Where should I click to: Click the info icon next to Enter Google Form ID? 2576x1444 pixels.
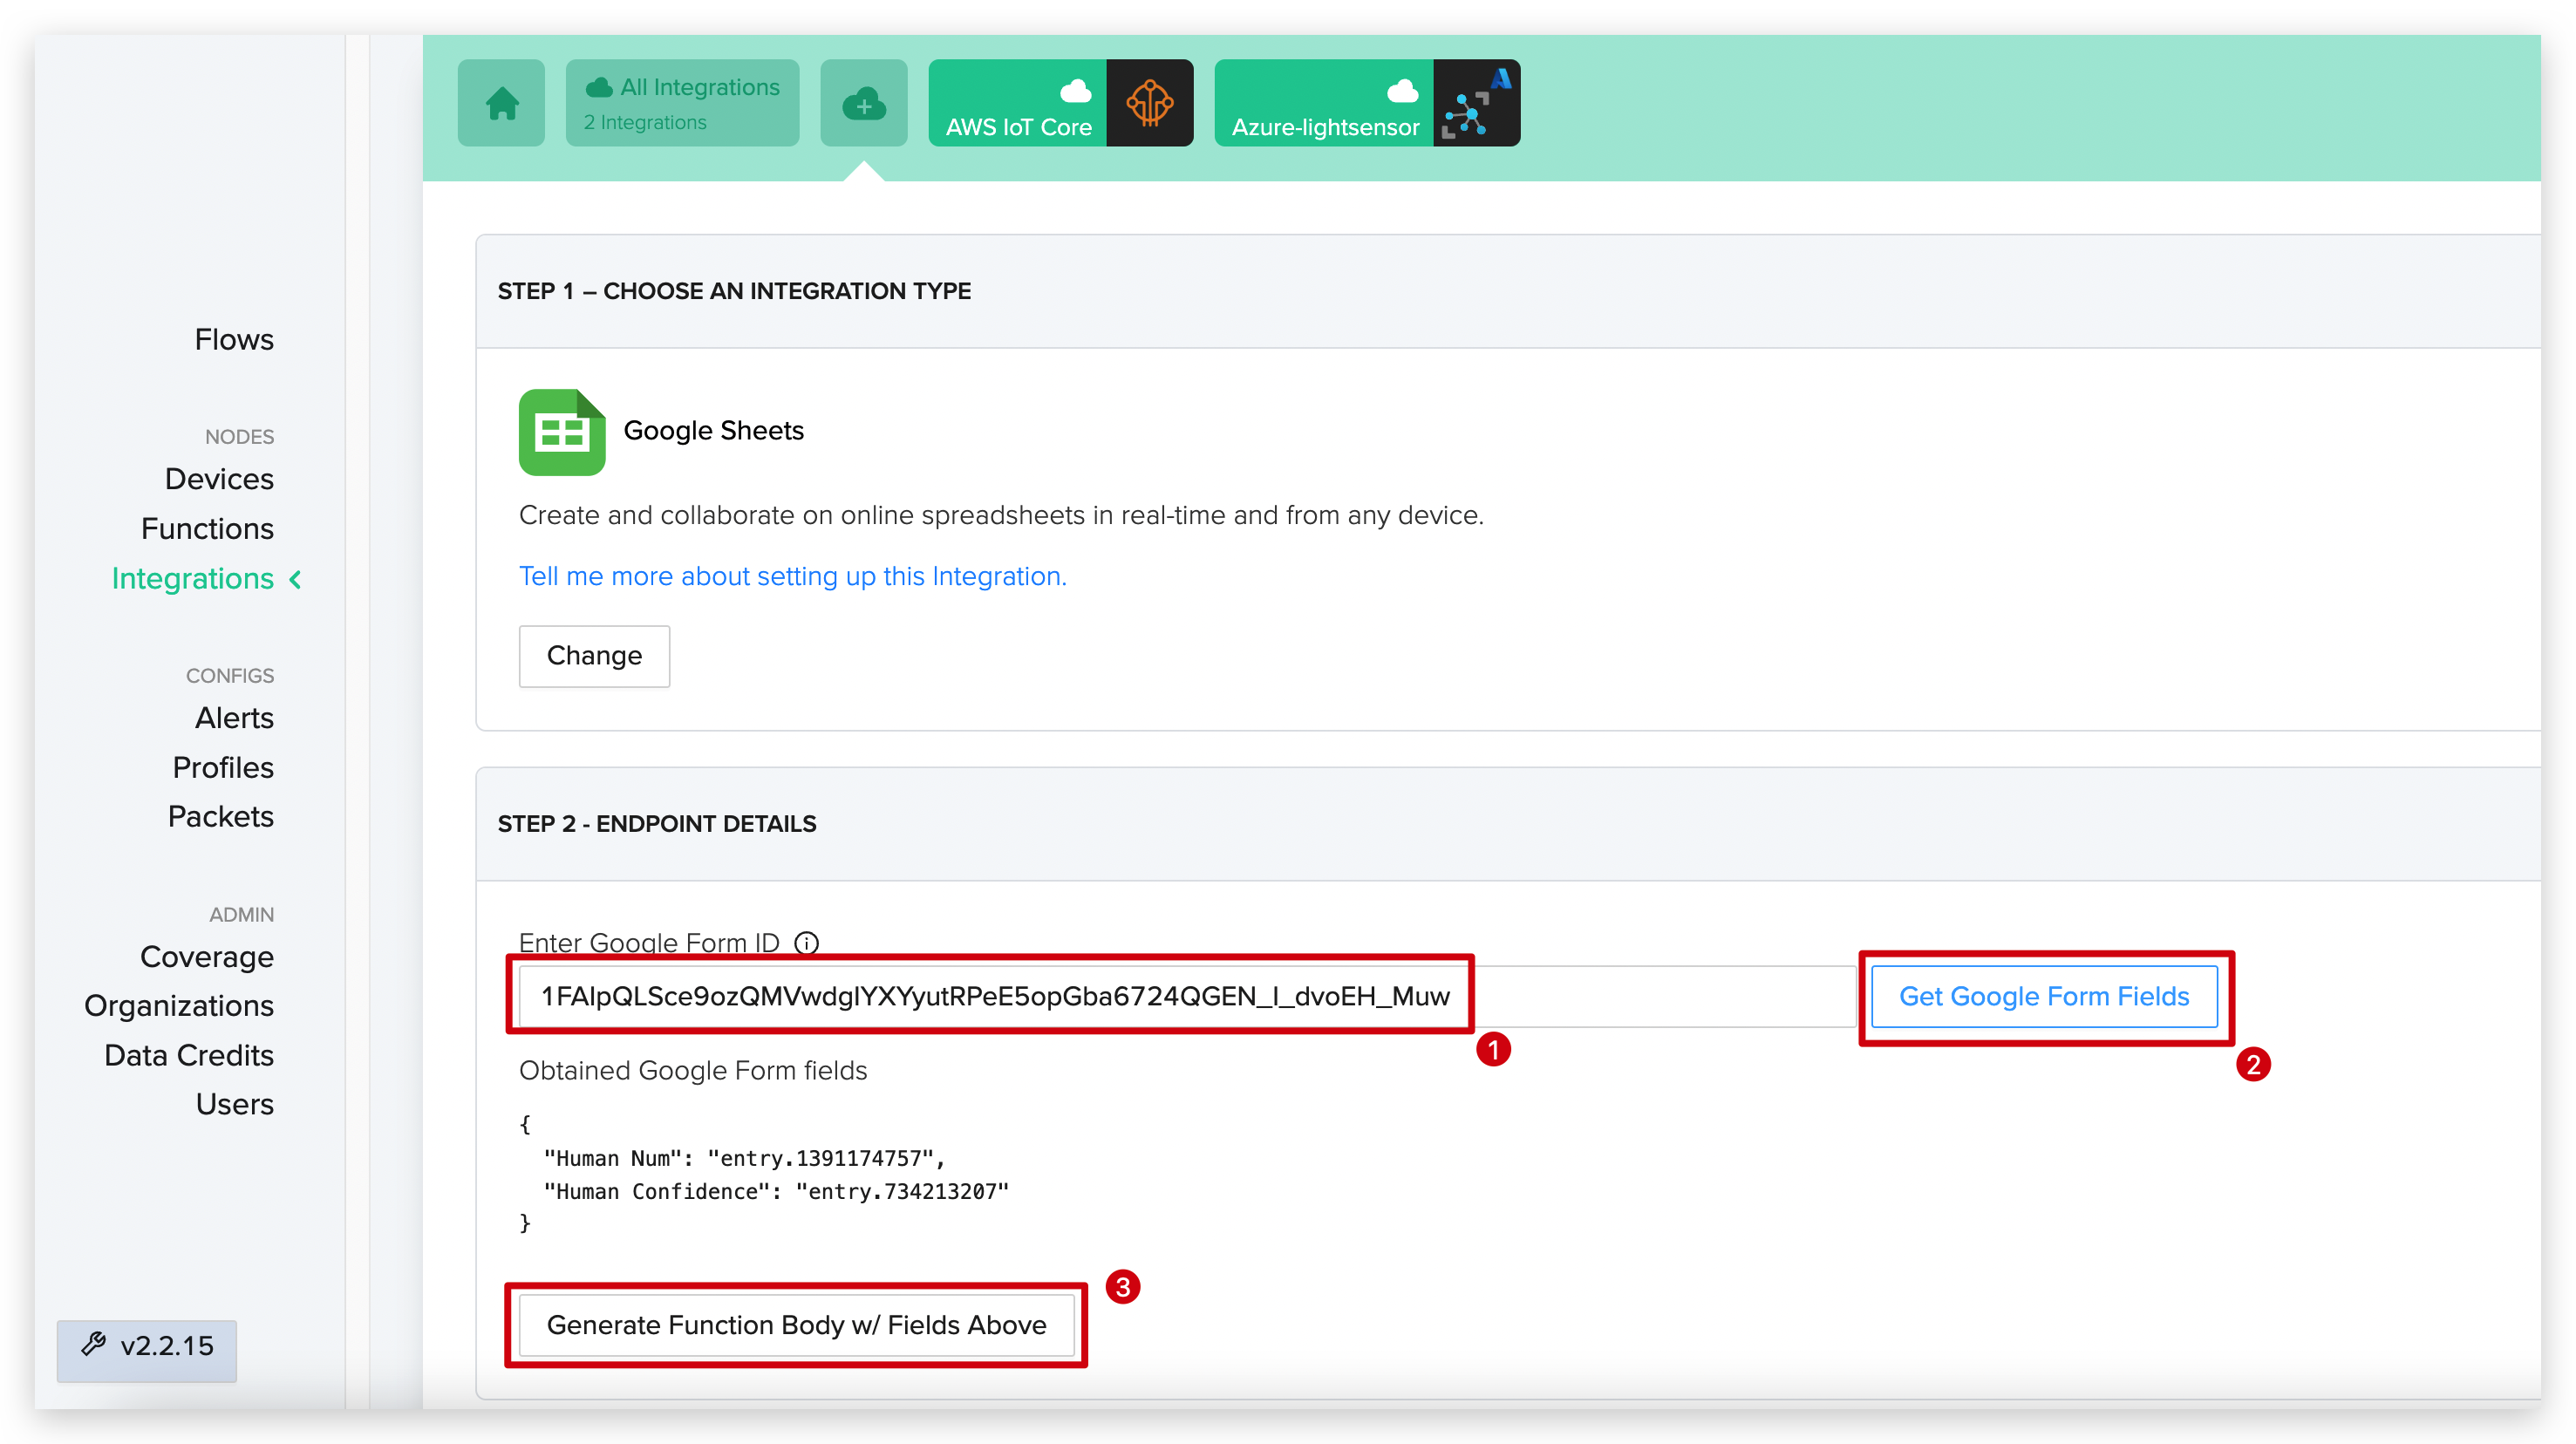pyautogui.click(x=806, y=942)
